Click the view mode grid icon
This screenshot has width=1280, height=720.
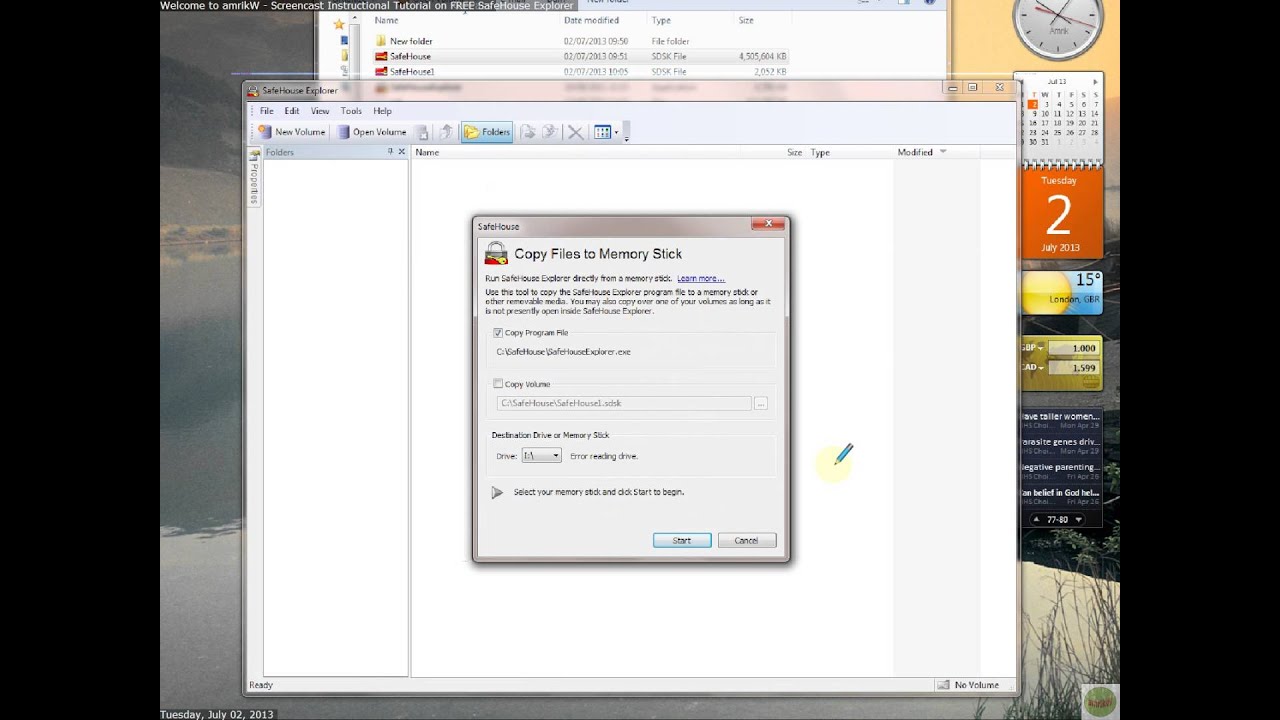click(602, 132)
